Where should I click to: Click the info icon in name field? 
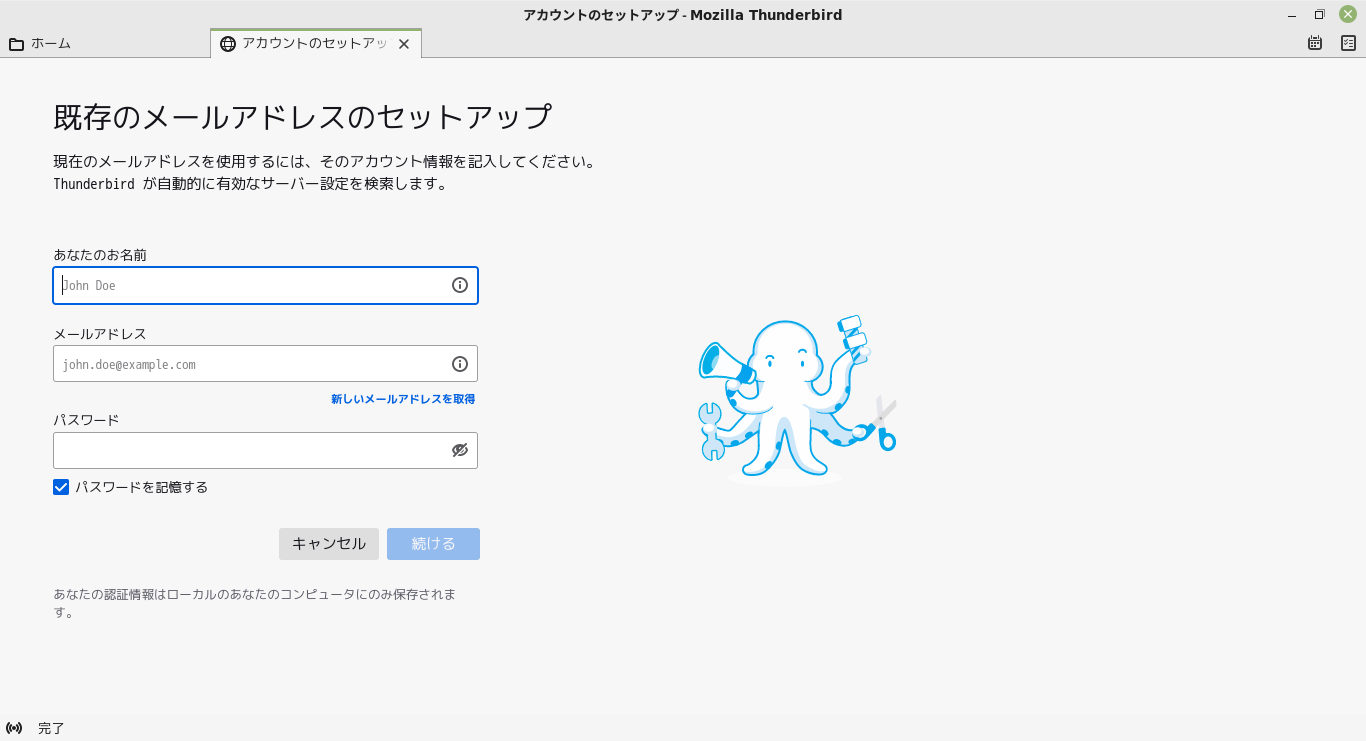point(460,285)
